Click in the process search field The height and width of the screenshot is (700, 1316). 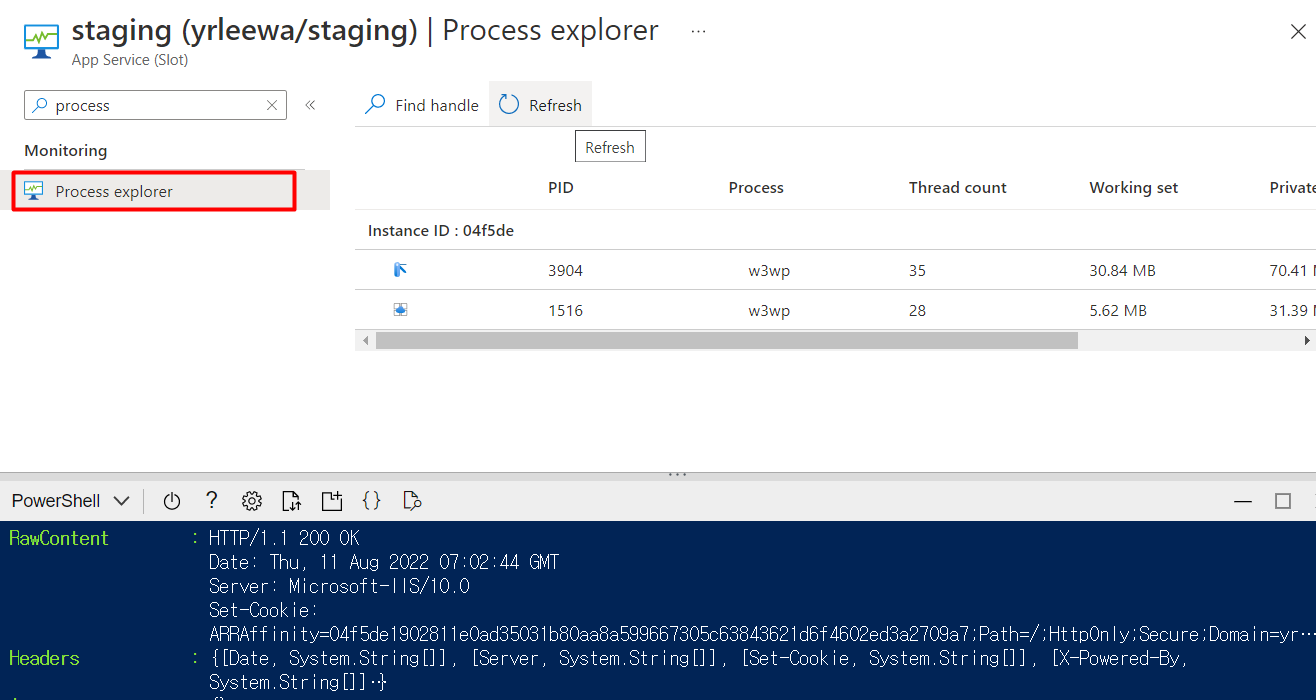(x=155, y=105)
